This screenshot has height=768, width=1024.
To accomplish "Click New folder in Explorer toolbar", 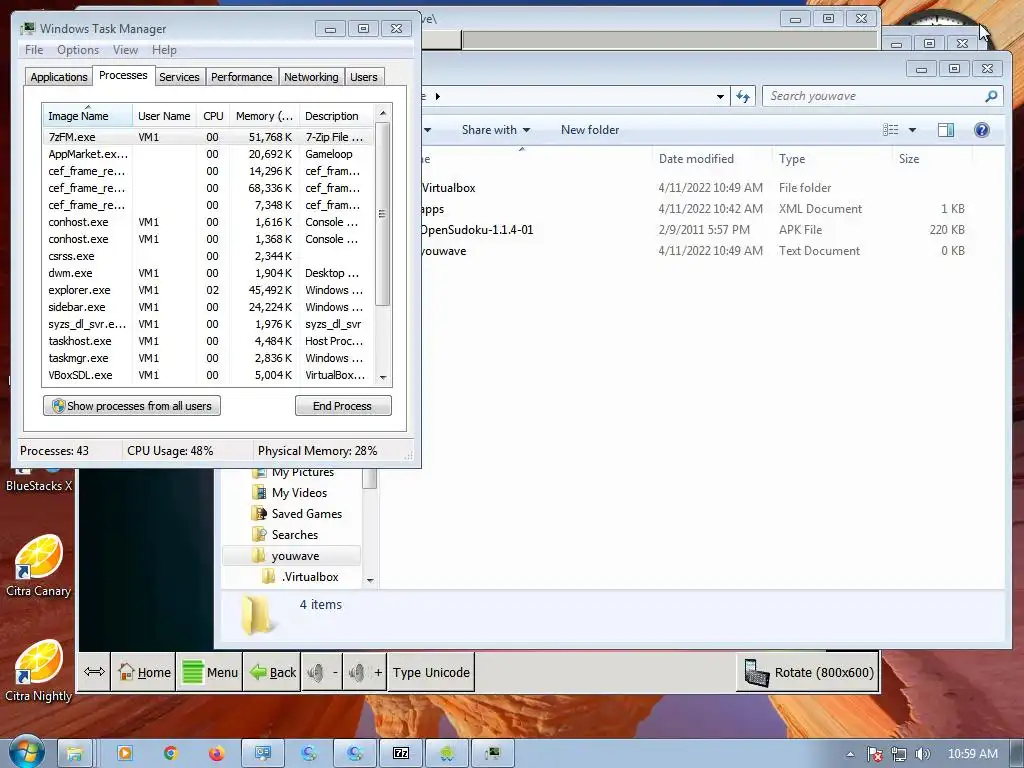I will [x=590, y=130].
